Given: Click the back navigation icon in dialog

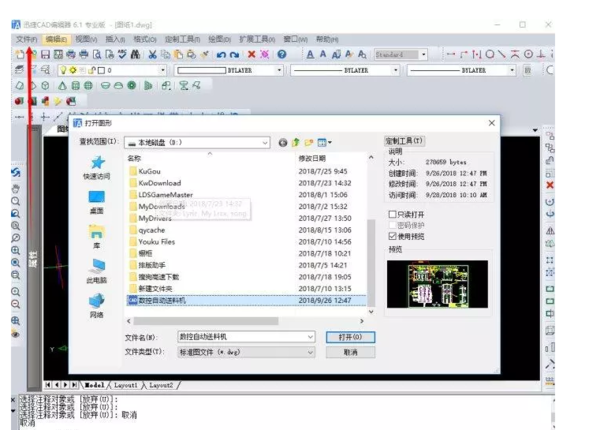Looking at the screenshot, I should [284, 142].
